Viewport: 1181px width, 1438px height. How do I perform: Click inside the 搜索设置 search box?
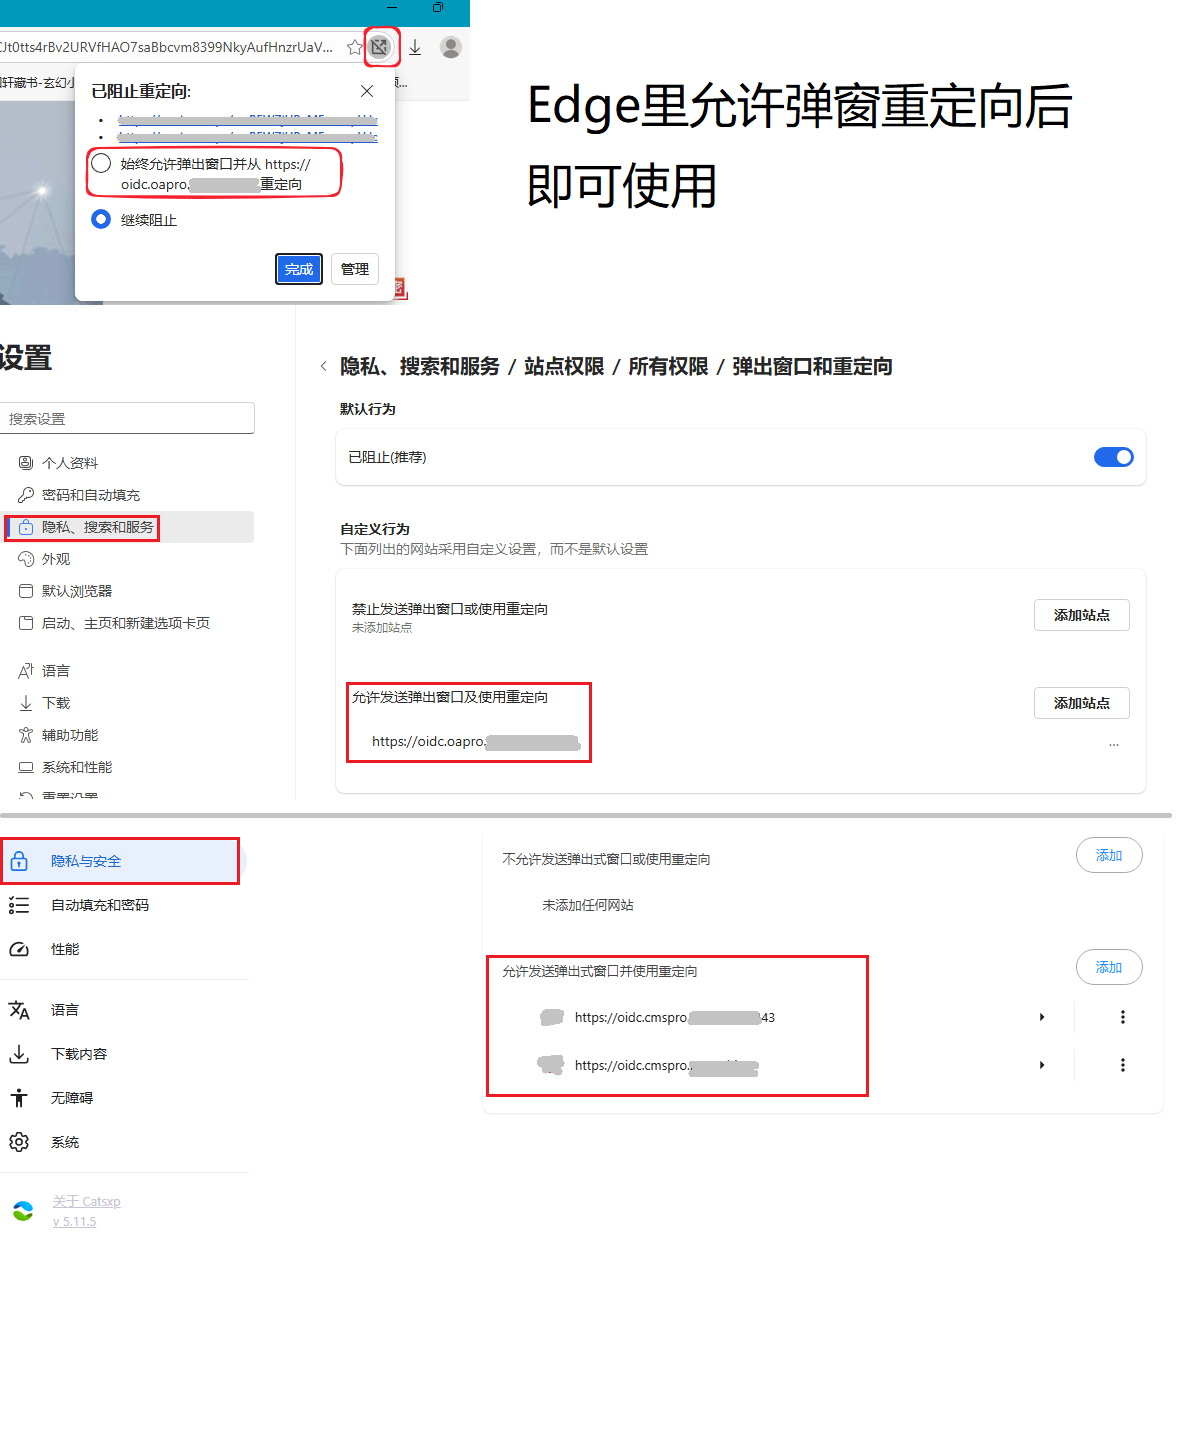(127, 418)
